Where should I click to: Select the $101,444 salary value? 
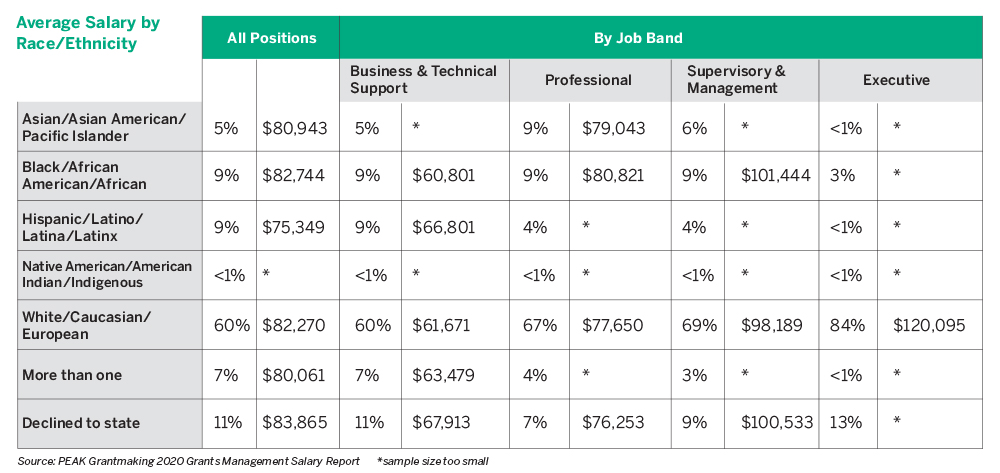776,176
